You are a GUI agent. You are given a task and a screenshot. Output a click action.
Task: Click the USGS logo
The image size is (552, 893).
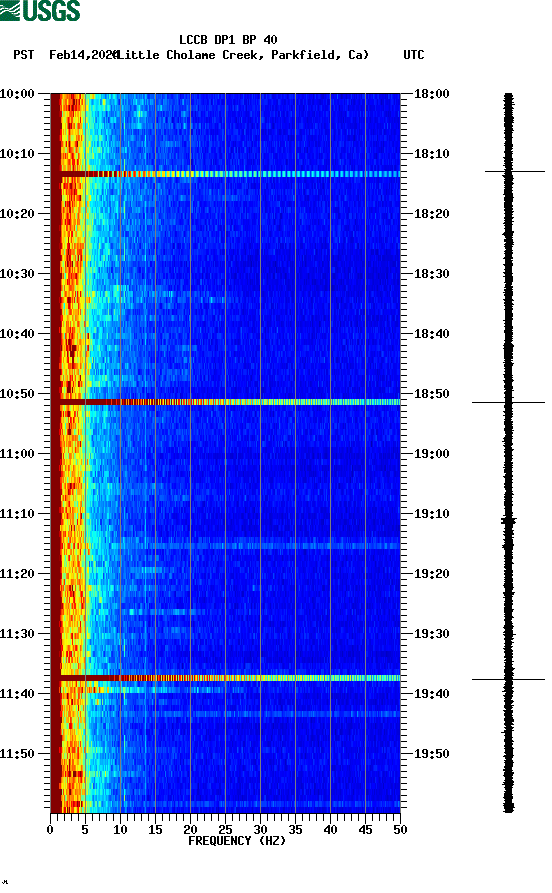pyautogui.click(x=40, y=10)
